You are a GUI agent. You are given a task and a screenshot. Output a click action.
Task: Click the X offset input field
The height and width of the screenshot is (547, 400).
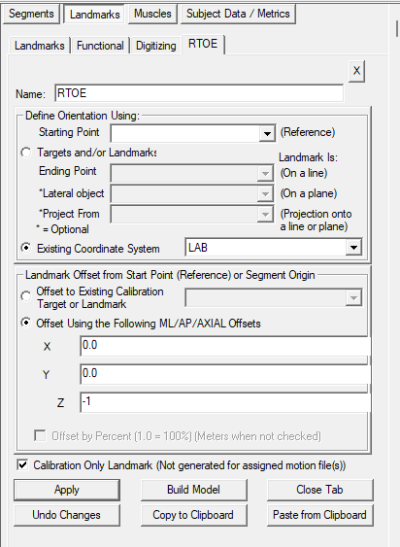coord(225,346)
